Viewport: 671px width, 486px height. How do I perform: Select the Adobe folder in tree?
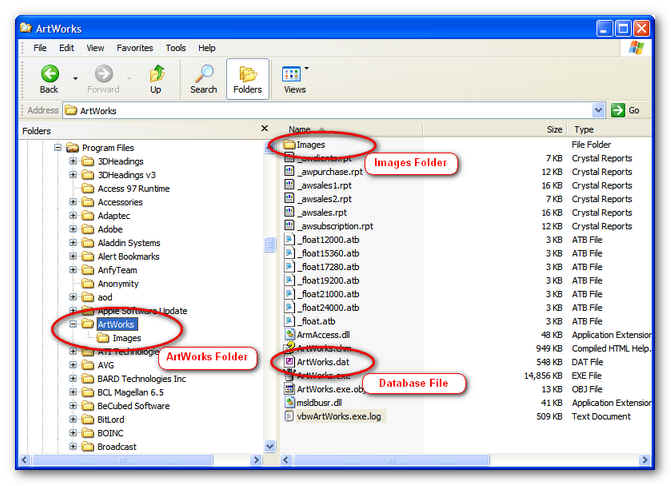(x=102, y=229)
